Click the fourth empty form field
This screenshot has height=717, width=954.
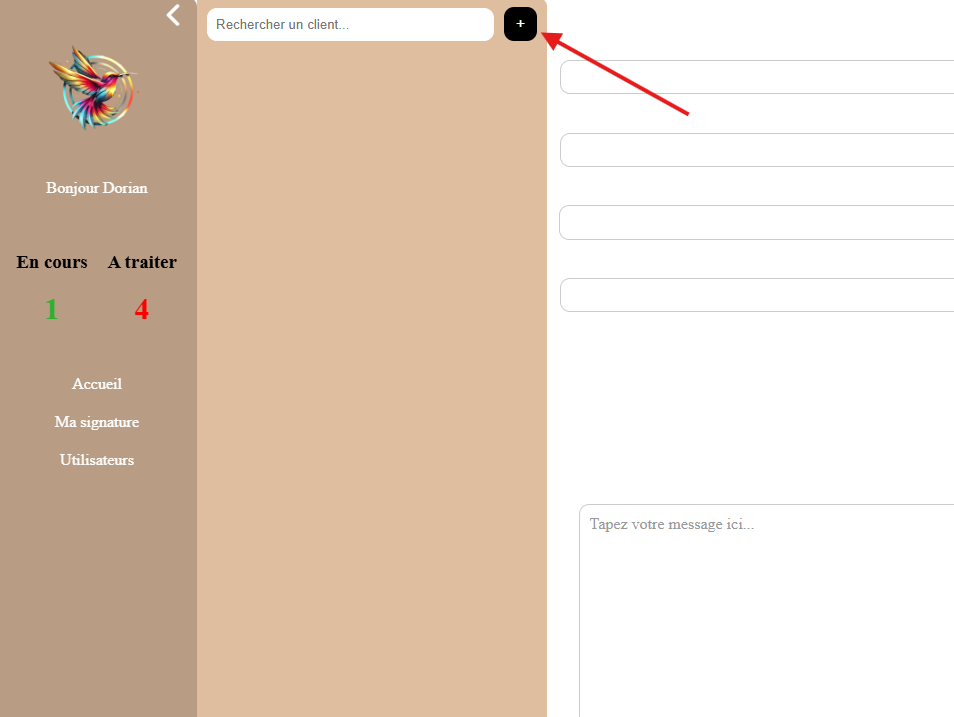pos(757,295)
